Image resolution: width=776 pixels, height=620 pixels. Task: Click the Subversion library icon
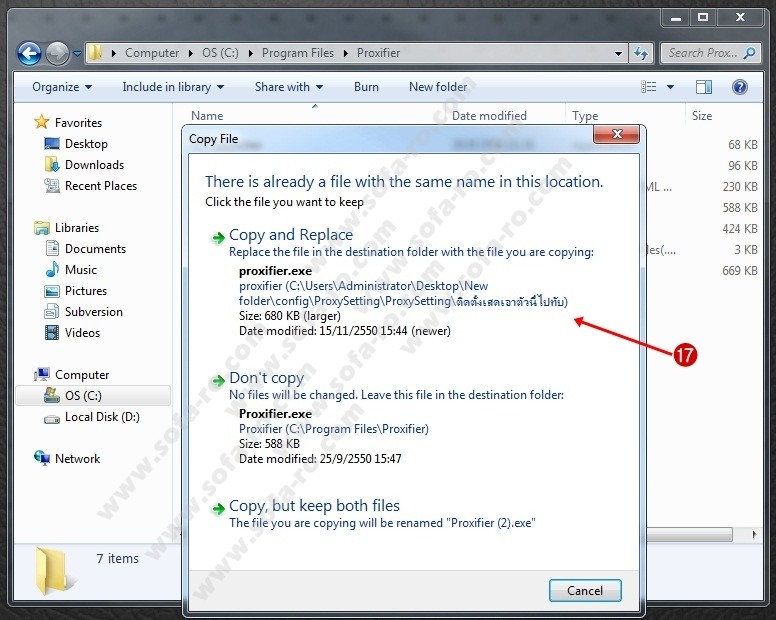(51, 312)
